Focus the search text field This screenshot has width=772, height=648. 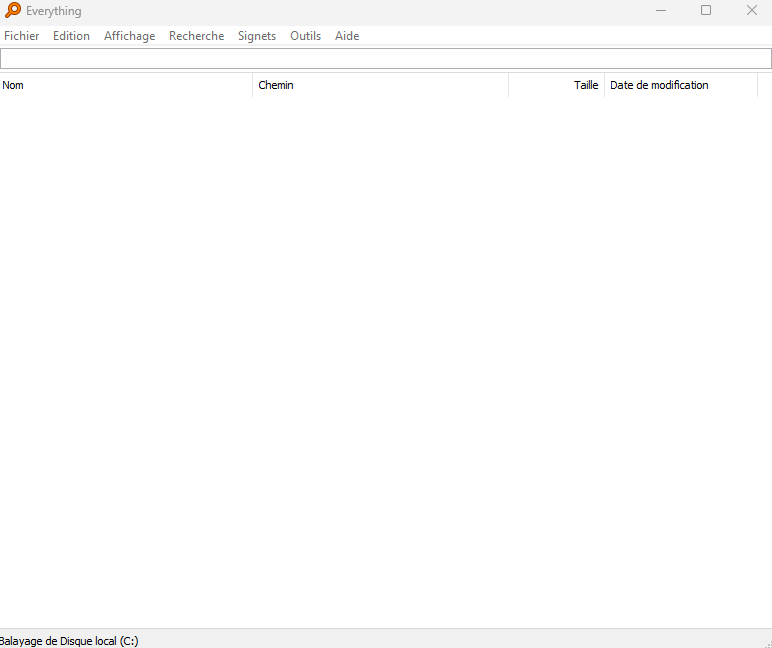click(x=385, y=59)
